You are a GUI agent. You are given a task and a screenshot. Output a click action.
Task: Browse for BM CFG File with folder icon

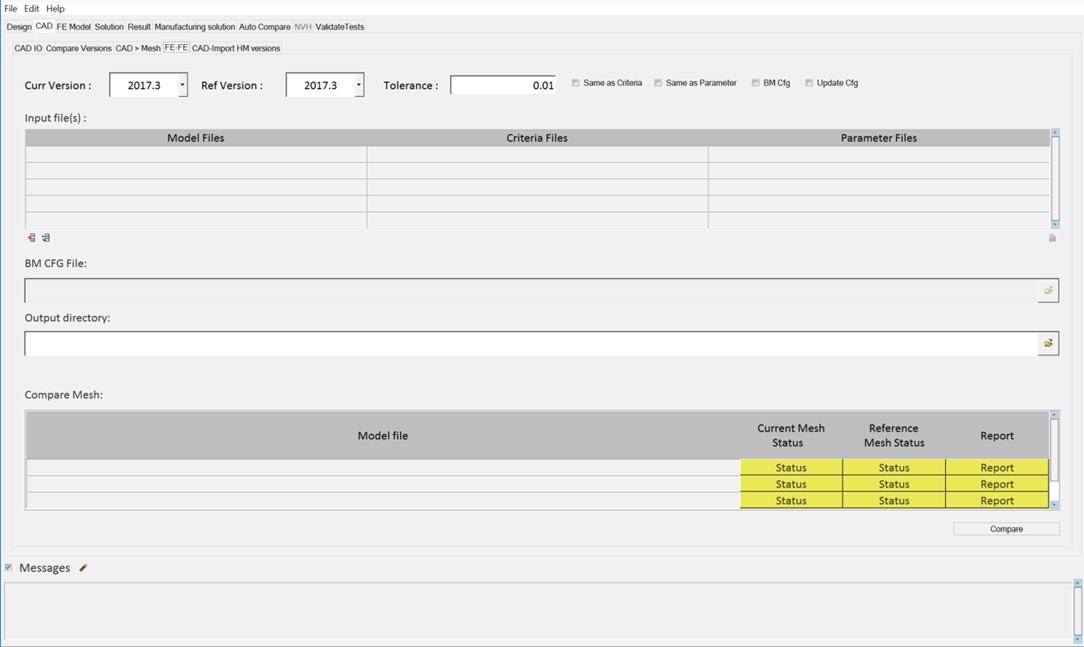pos(1048,291)
